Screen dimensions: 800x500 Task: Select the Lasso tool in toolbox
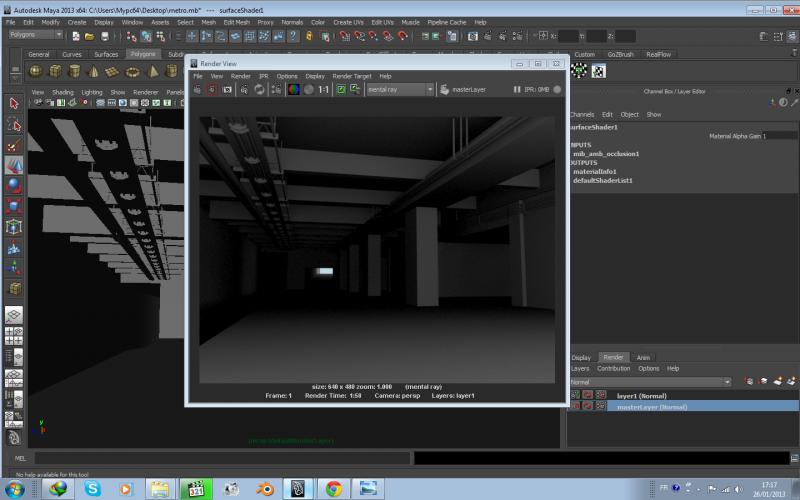pos(14,125)
